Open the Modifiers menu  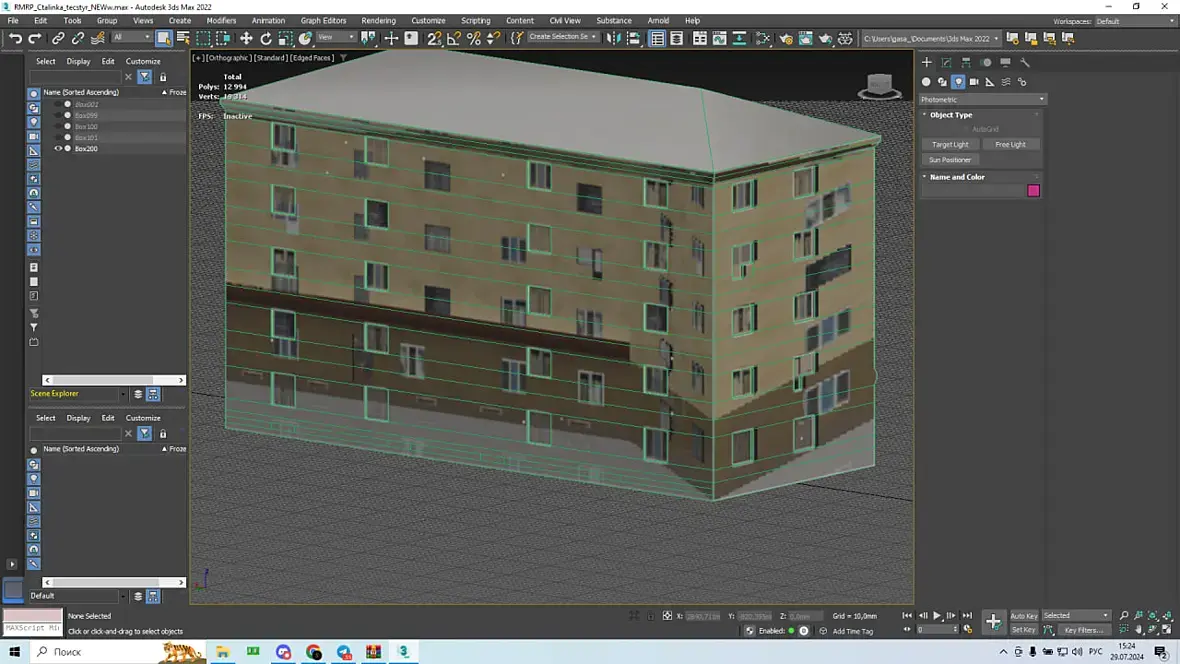coord(221,20)
